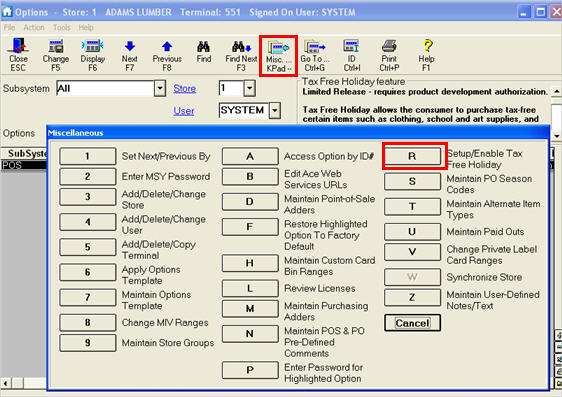Open Find binoculars tool

click(x=204, y=51)
